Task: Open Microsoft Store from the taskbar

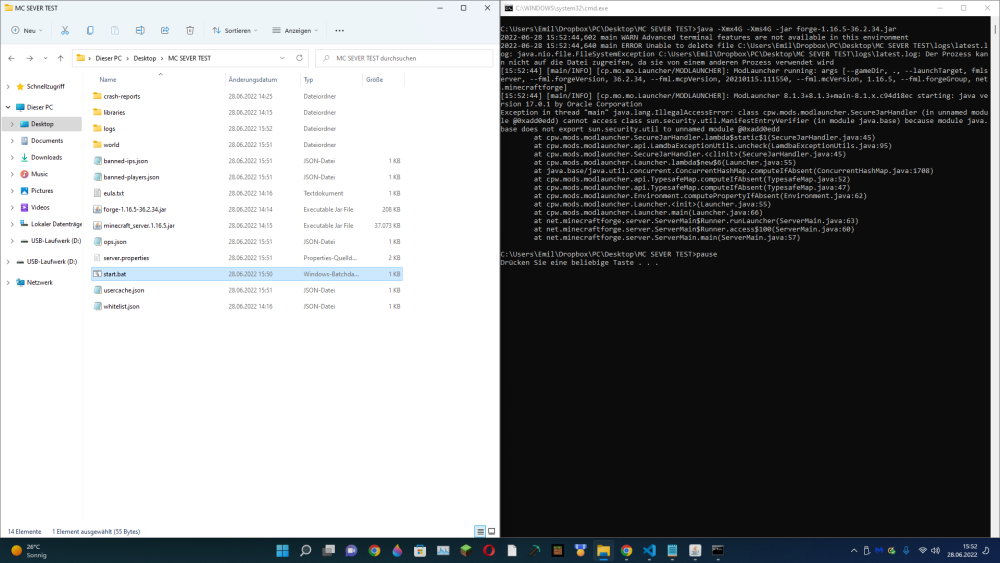Action: pos(420,550)
